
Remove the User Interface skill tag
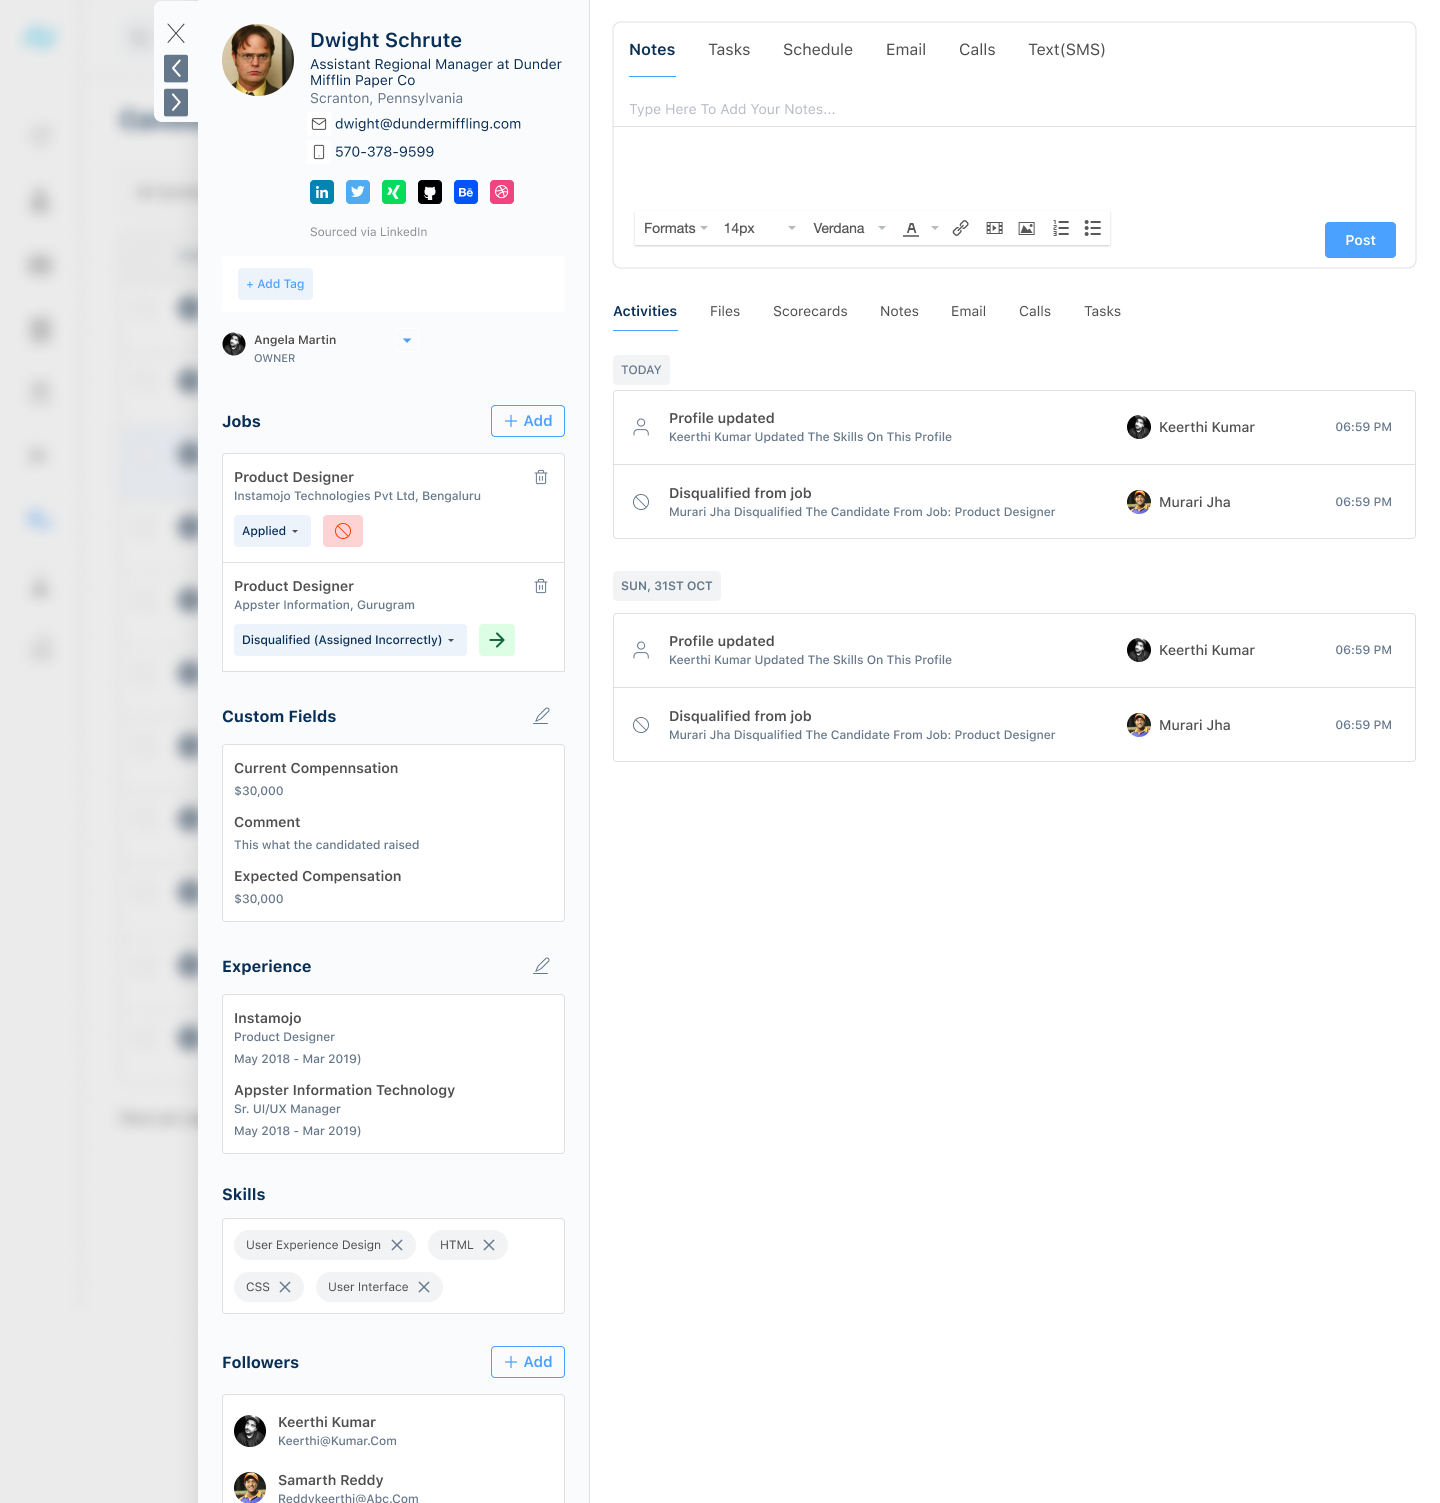(x=424, y=1287)
